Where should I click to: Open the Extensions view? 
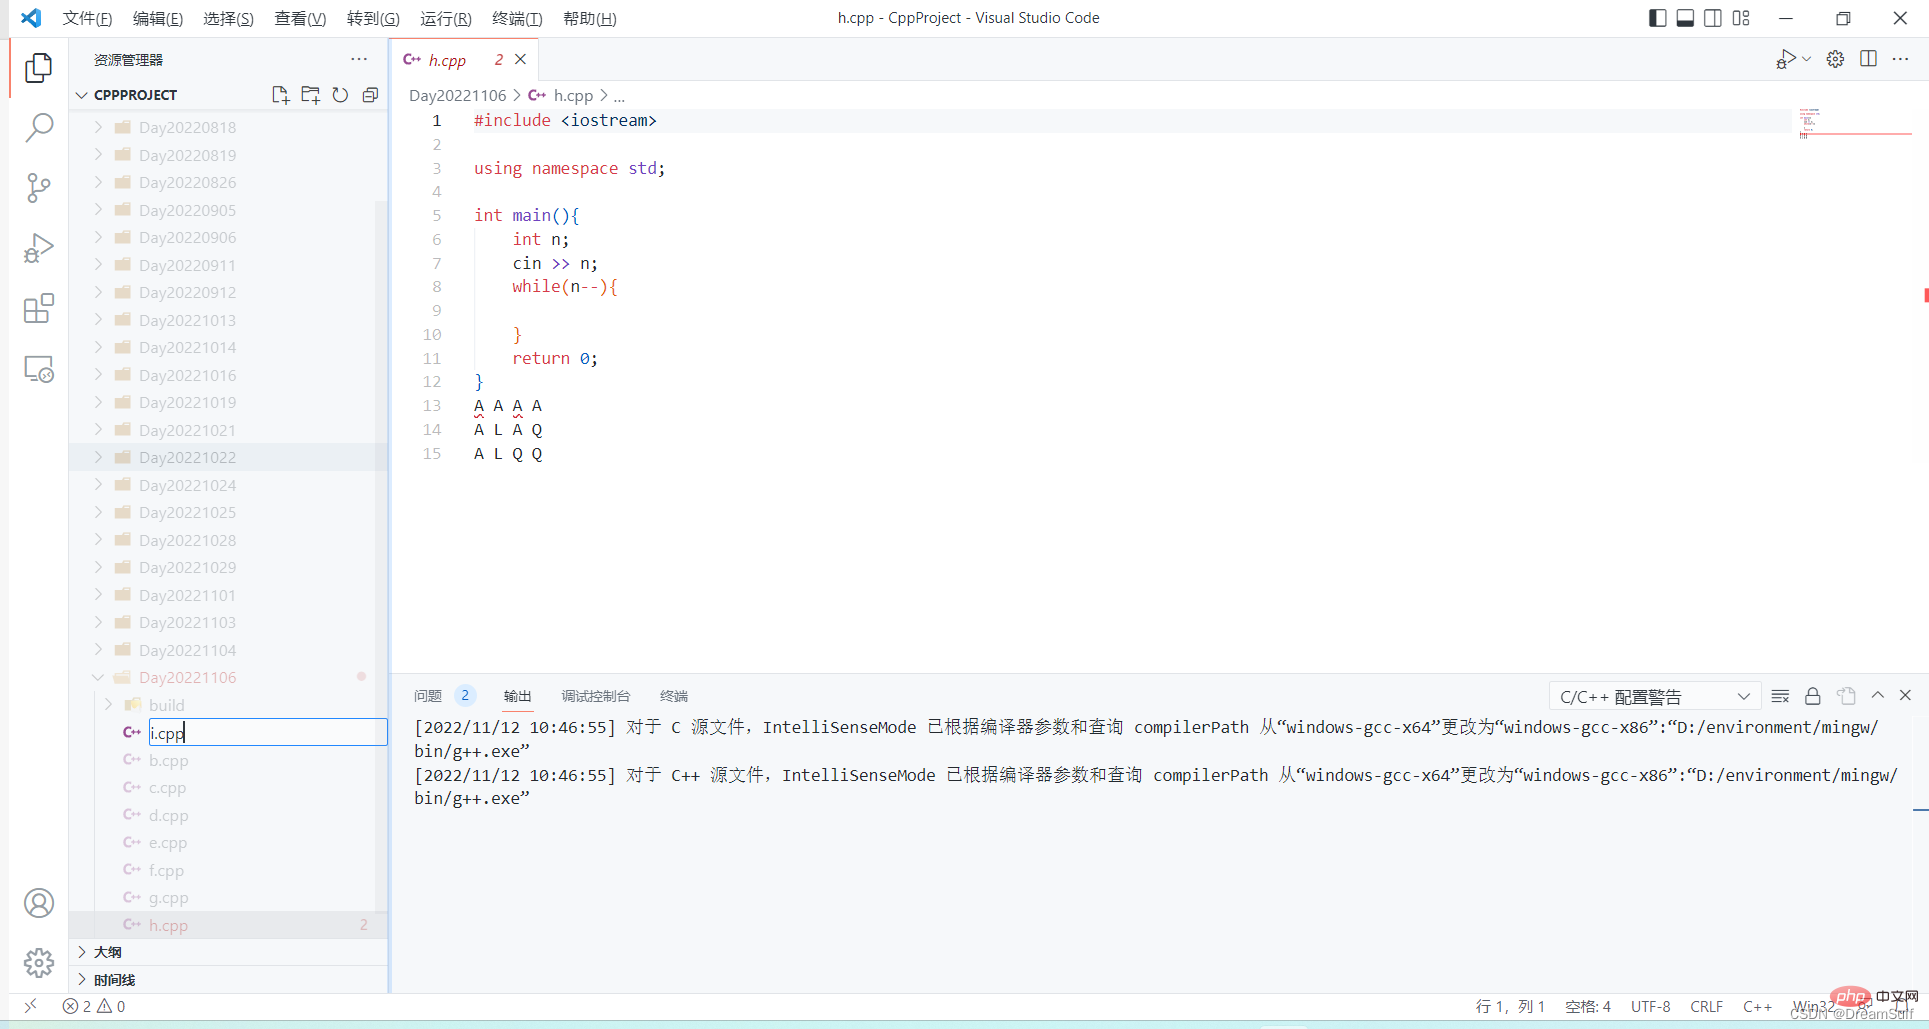tap(38, 309)
